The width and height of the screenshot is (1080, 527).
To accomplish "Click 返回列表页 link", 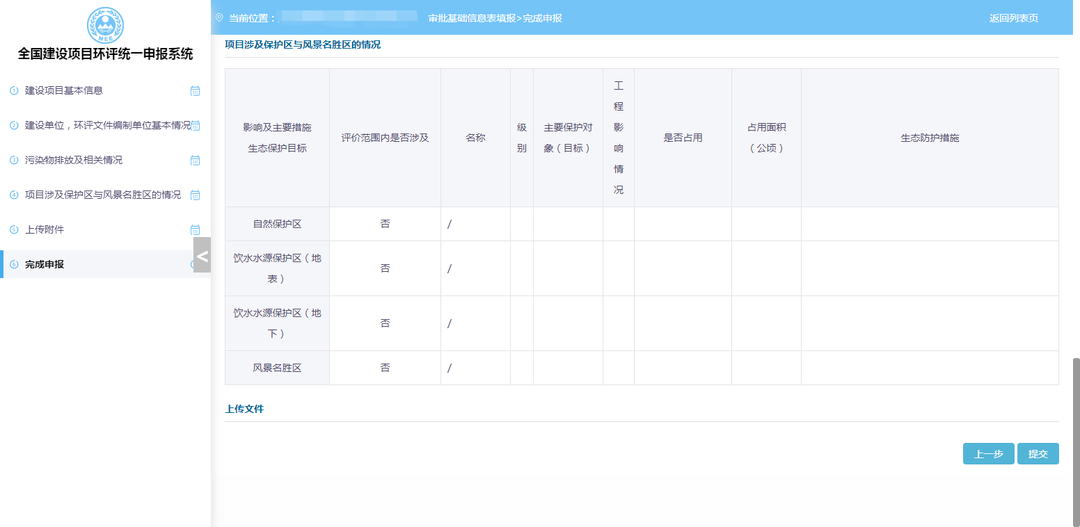I will [x=1013, y=19].
